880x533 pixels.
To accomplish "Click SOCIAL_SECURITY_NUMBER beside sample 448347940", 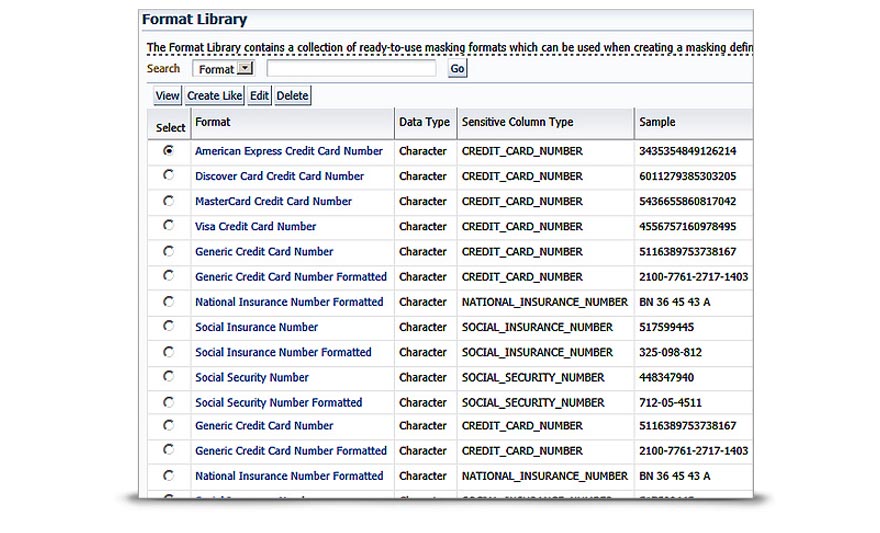I will (x=533, y=378).
